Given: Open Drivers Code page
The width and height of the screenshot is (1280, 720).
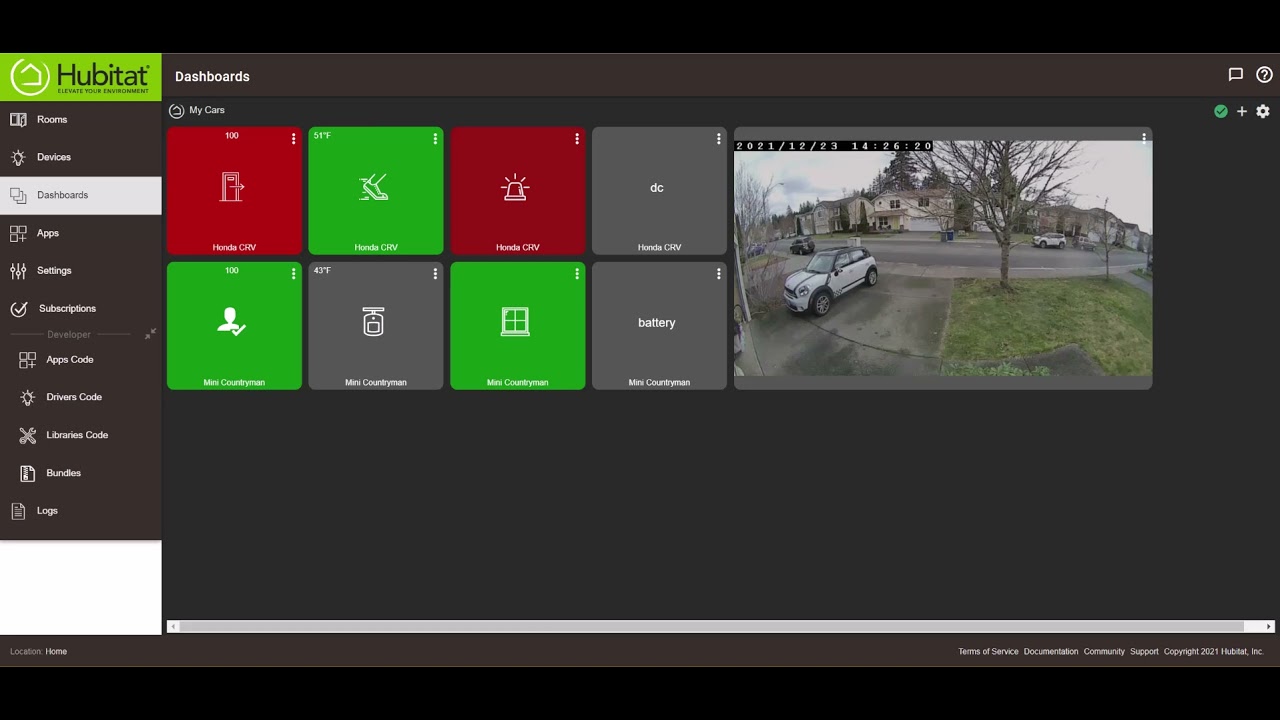Looking at the screenshot, I should pos(80,397).
